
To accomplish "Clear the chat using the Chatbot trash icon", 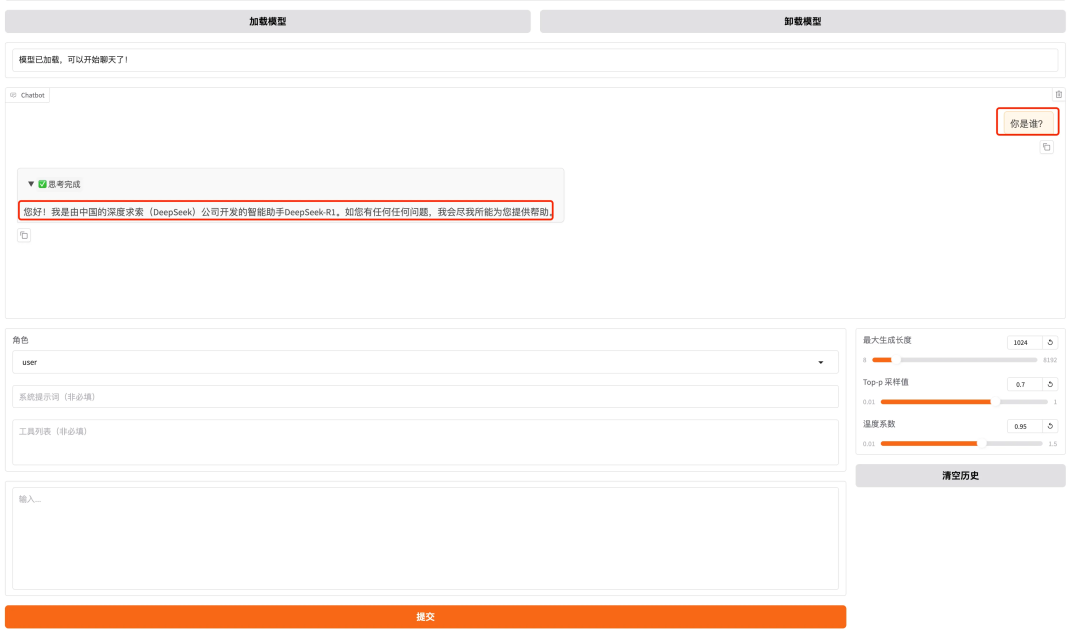I will 1059,94.
